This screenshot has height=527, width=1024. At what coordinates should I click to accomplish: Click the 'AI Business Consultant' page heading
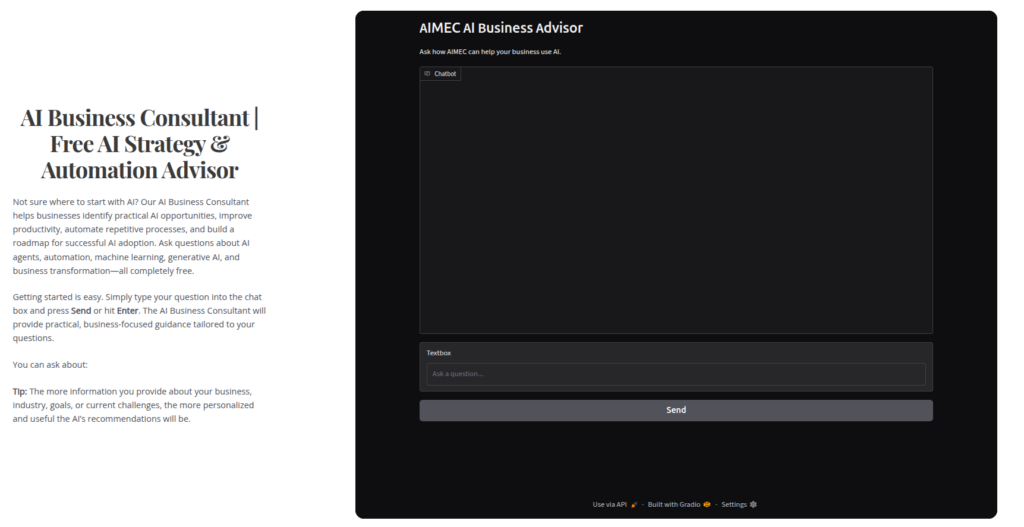[x=139, y=144]
